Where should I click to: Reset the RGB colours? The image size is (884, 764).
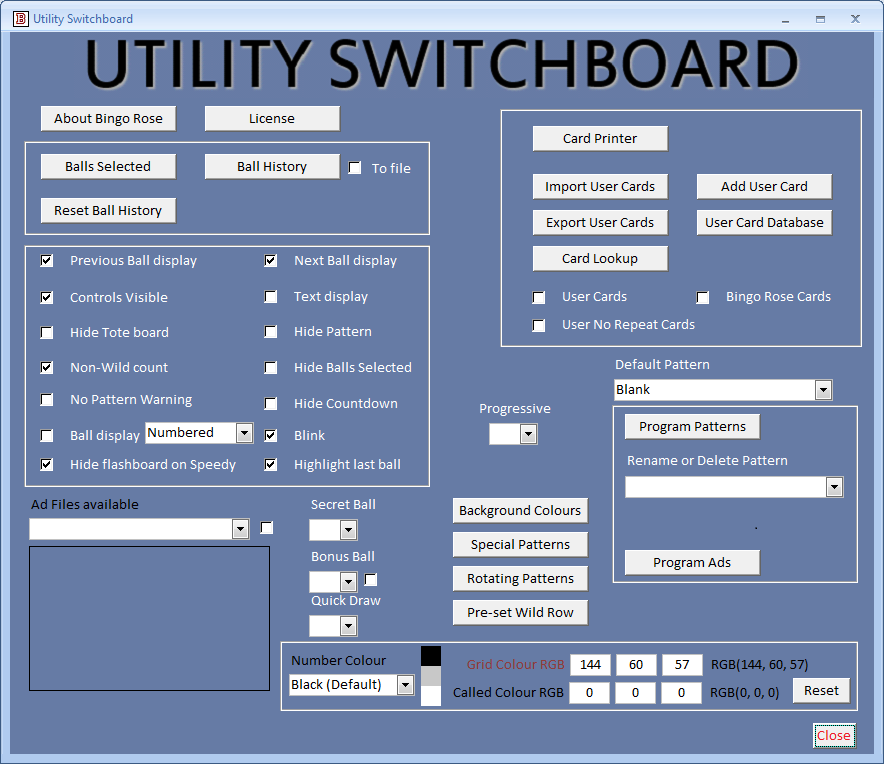pyautogui.click(x=821, y=691)
